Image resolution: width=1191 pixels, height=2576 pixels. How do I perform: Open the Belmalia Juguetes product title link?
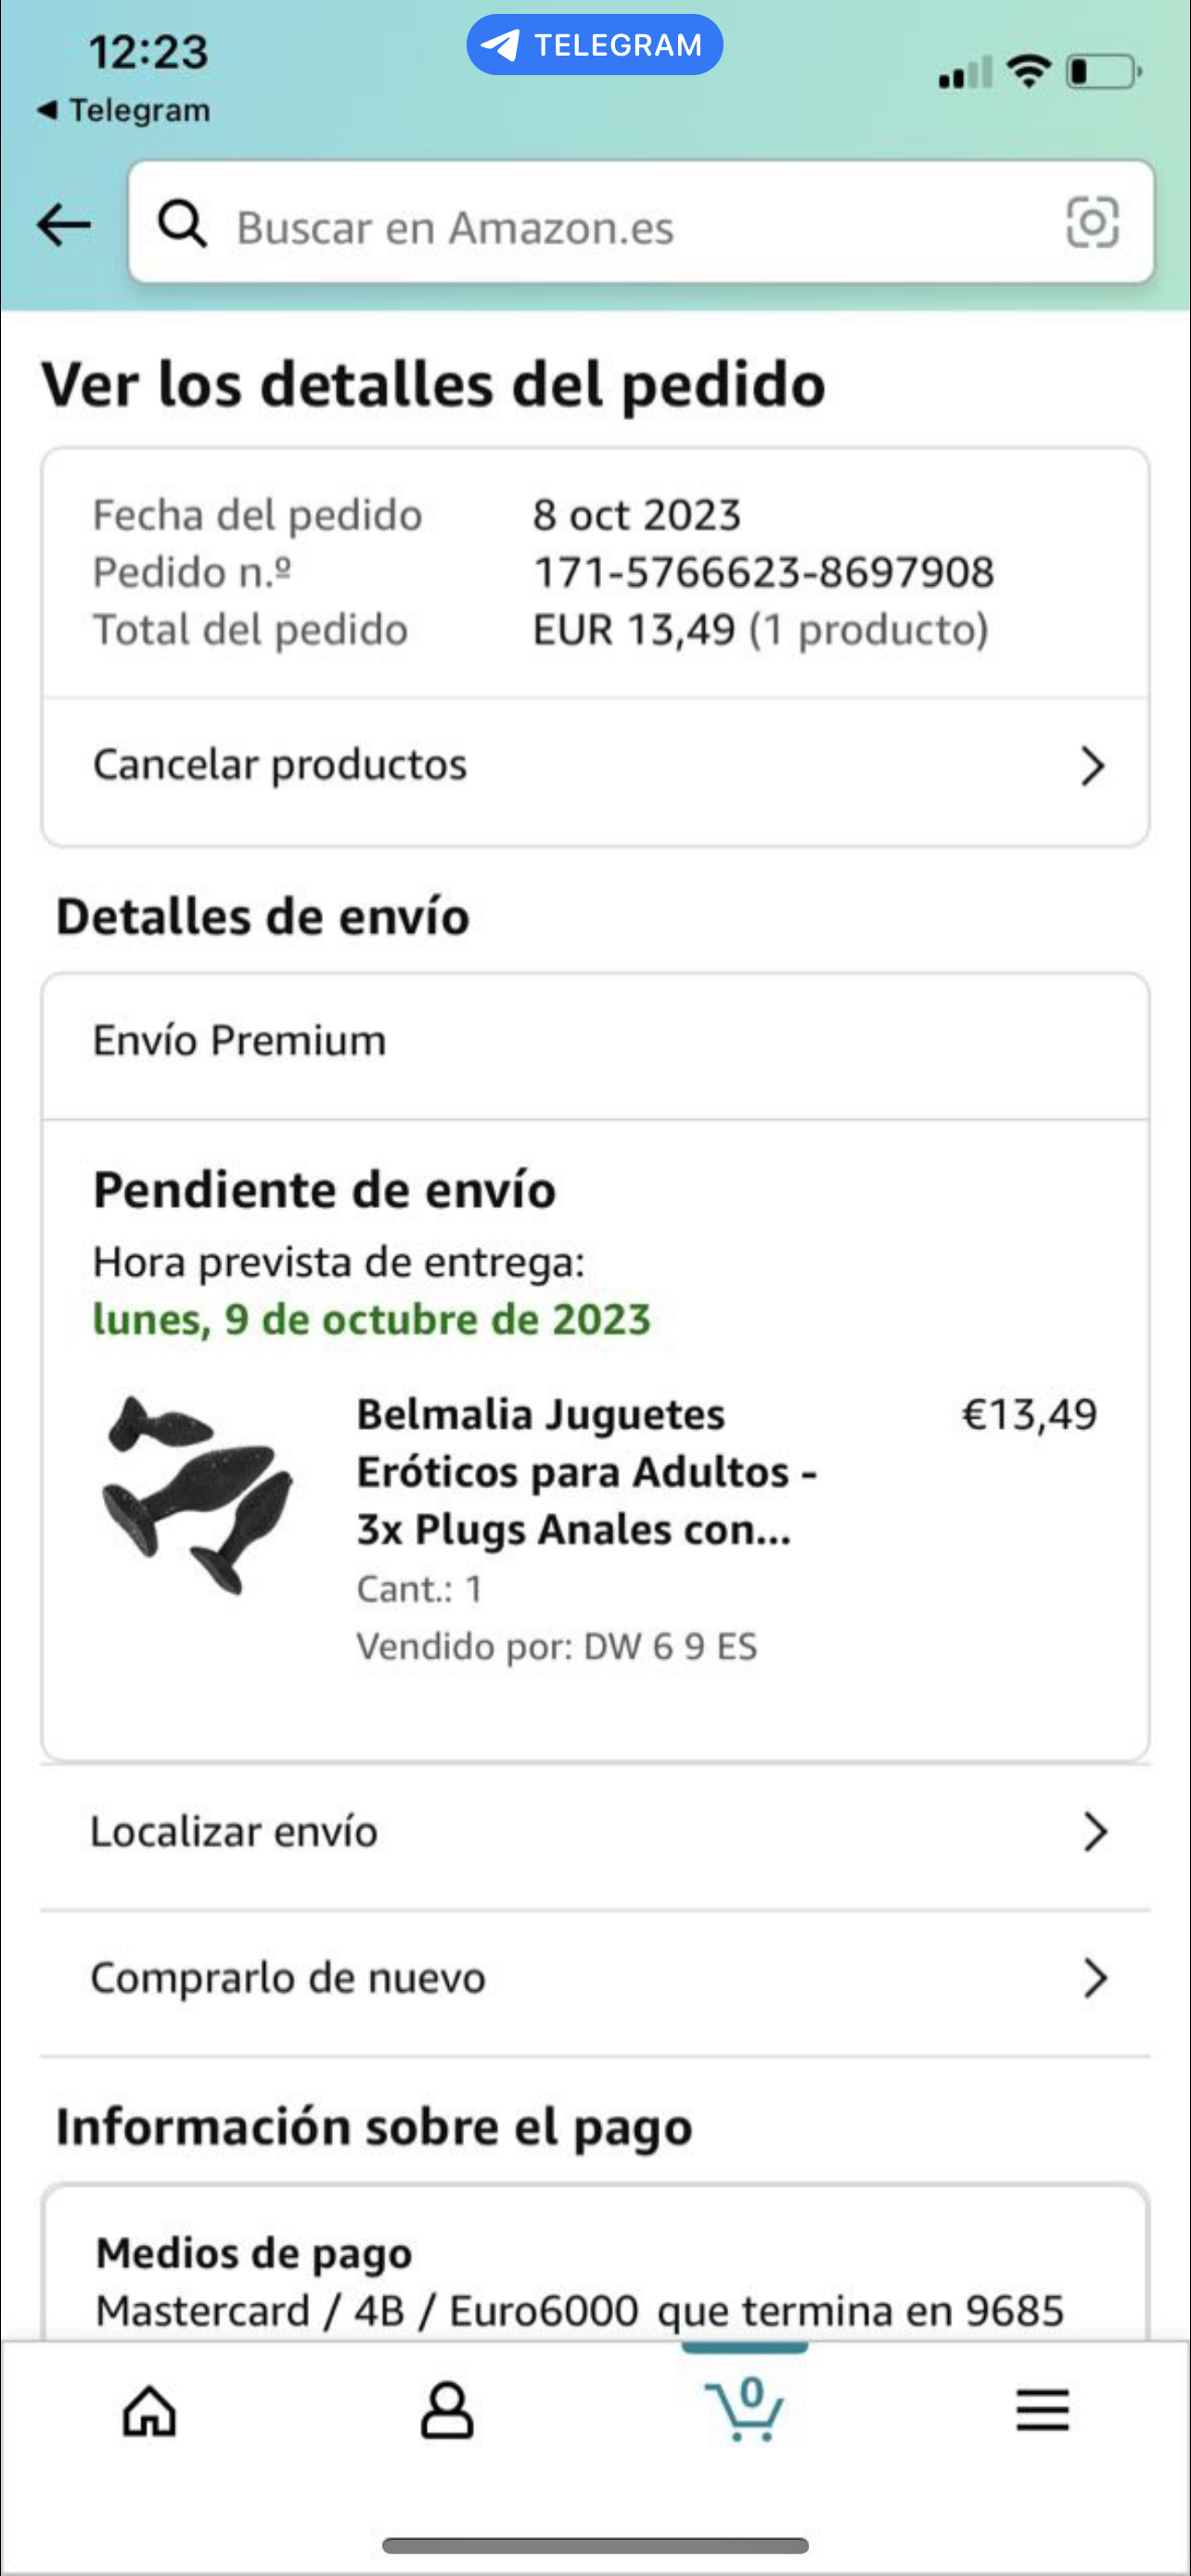[587, 1472]
